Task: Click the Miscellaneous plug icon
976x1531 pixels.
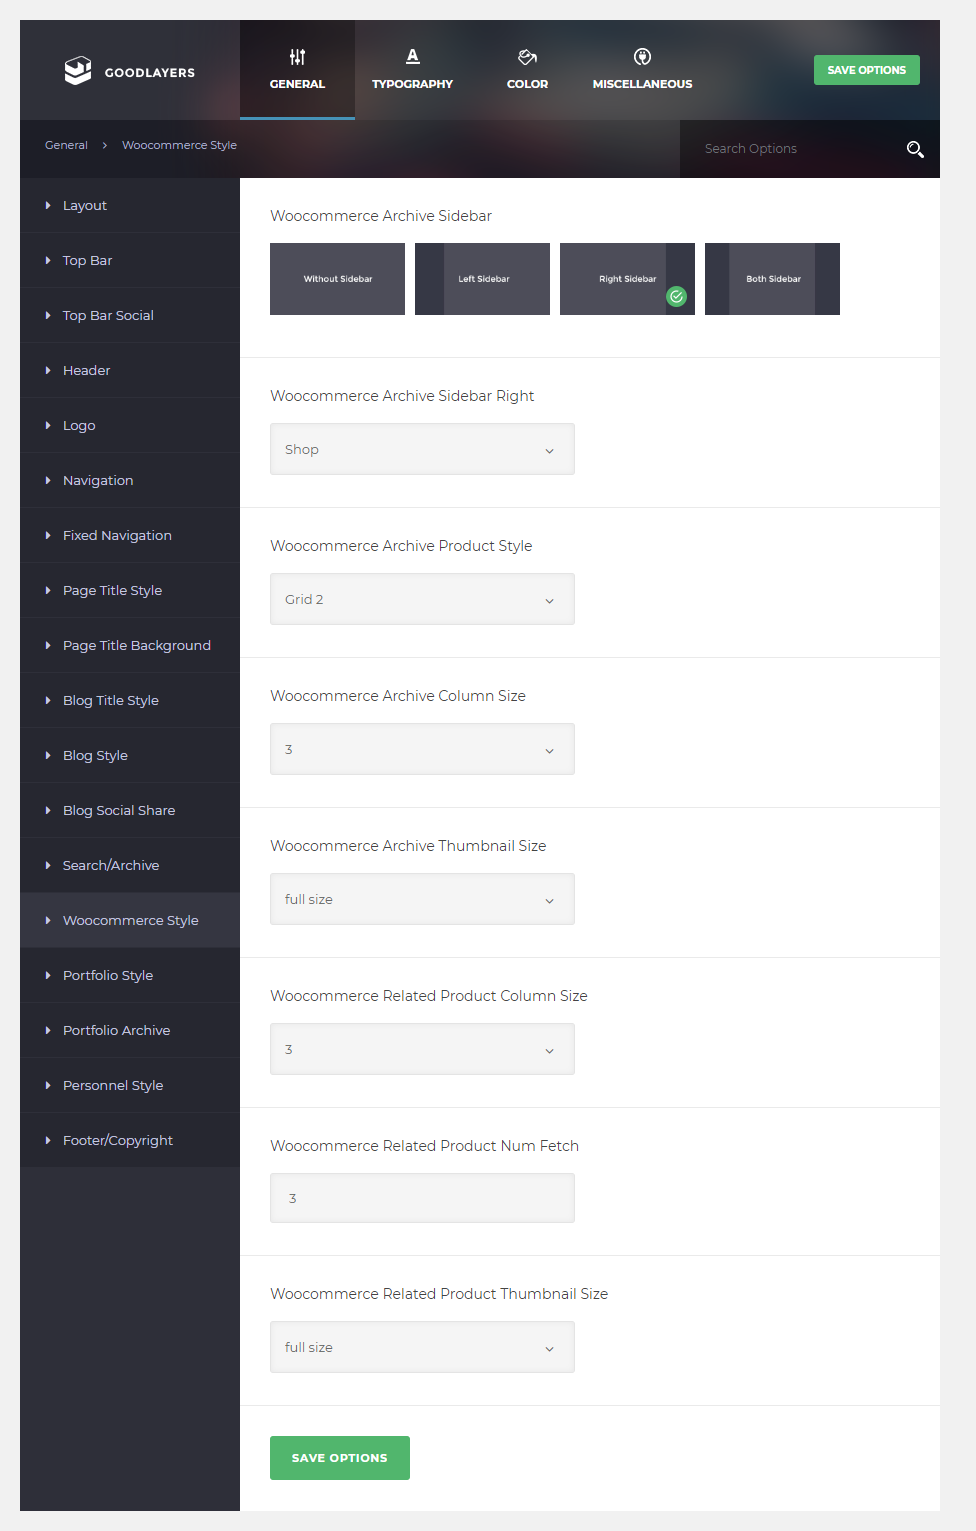Action: click(x=642, y=57)
